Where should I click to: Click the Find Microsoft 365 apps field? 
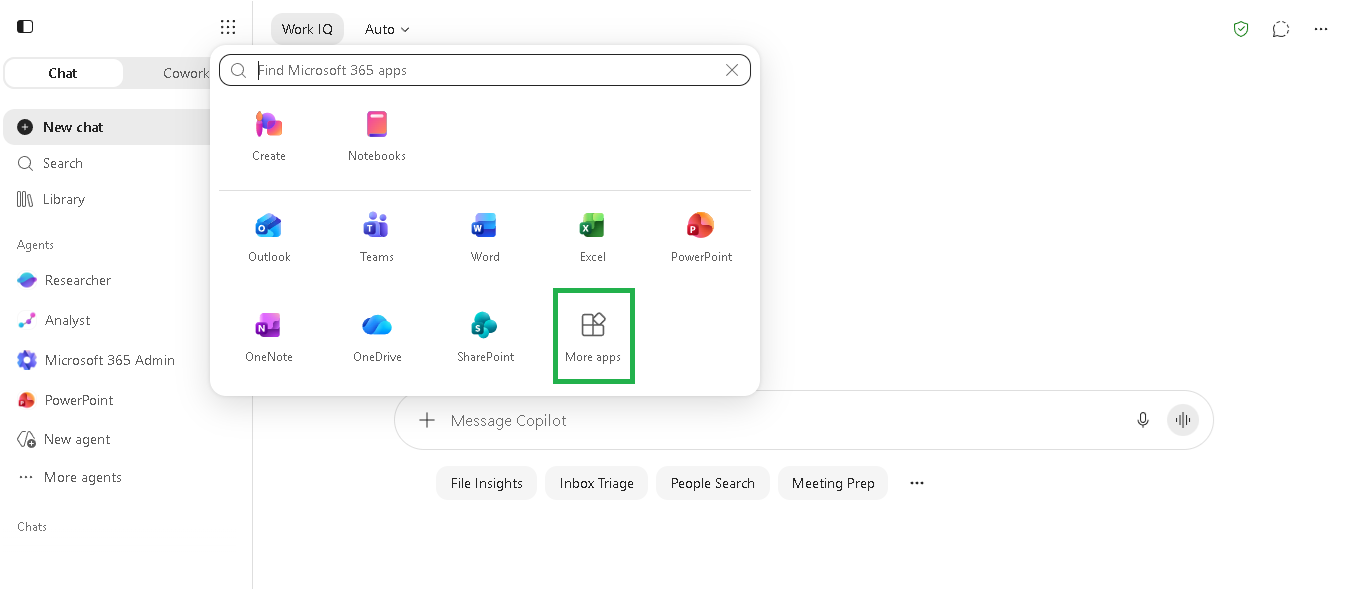pos(485,70)
